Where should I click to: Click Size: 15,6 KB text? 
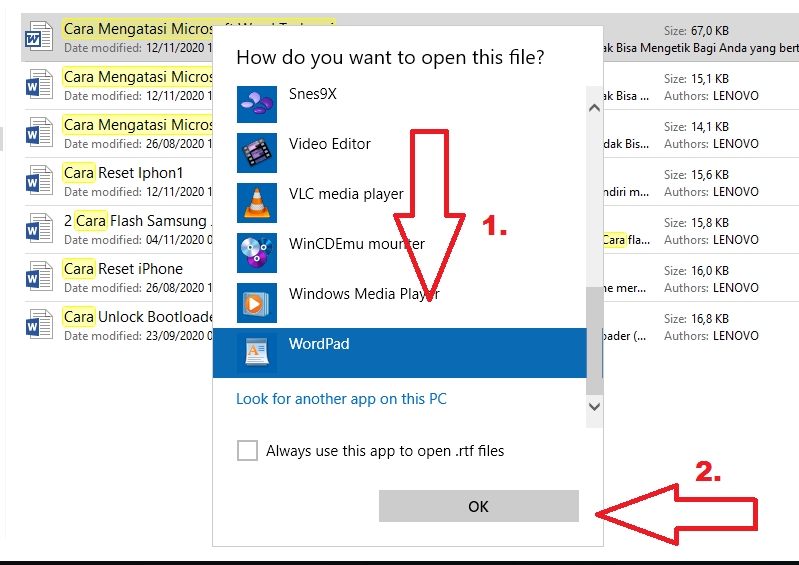[696, 175]
